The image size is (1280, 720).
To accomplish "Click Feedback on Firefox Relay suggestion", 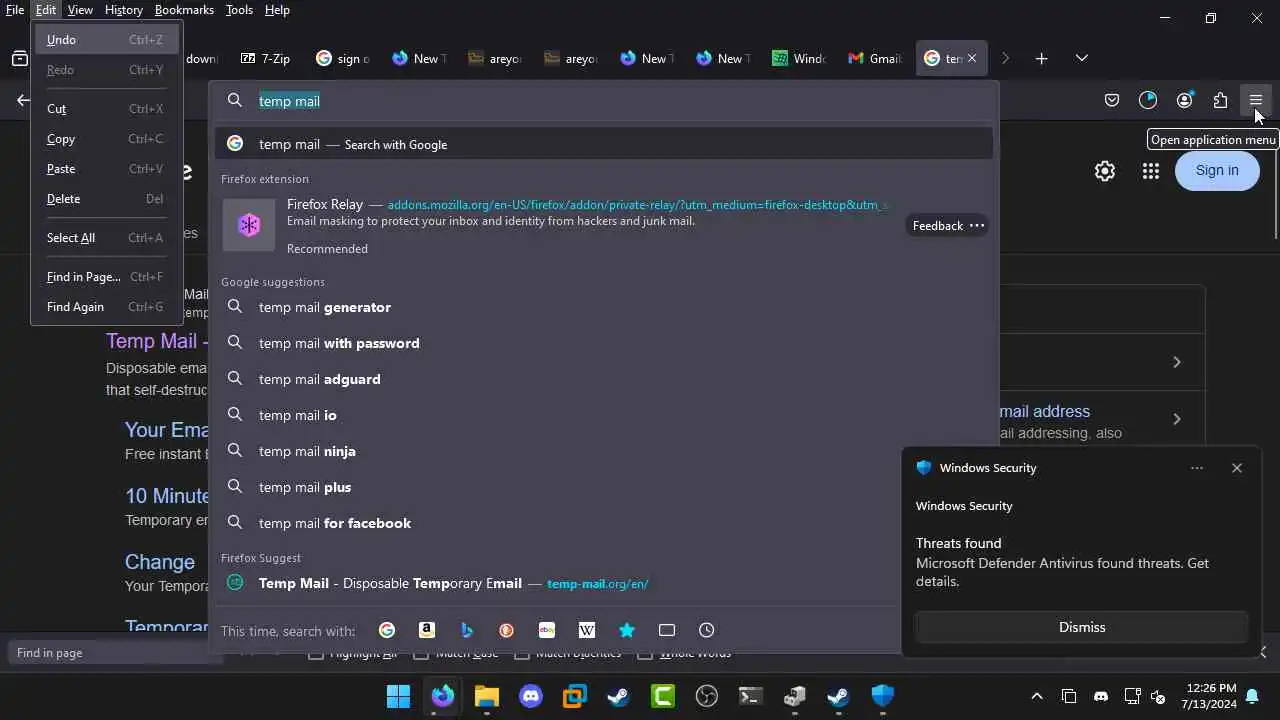I will 937,226.
